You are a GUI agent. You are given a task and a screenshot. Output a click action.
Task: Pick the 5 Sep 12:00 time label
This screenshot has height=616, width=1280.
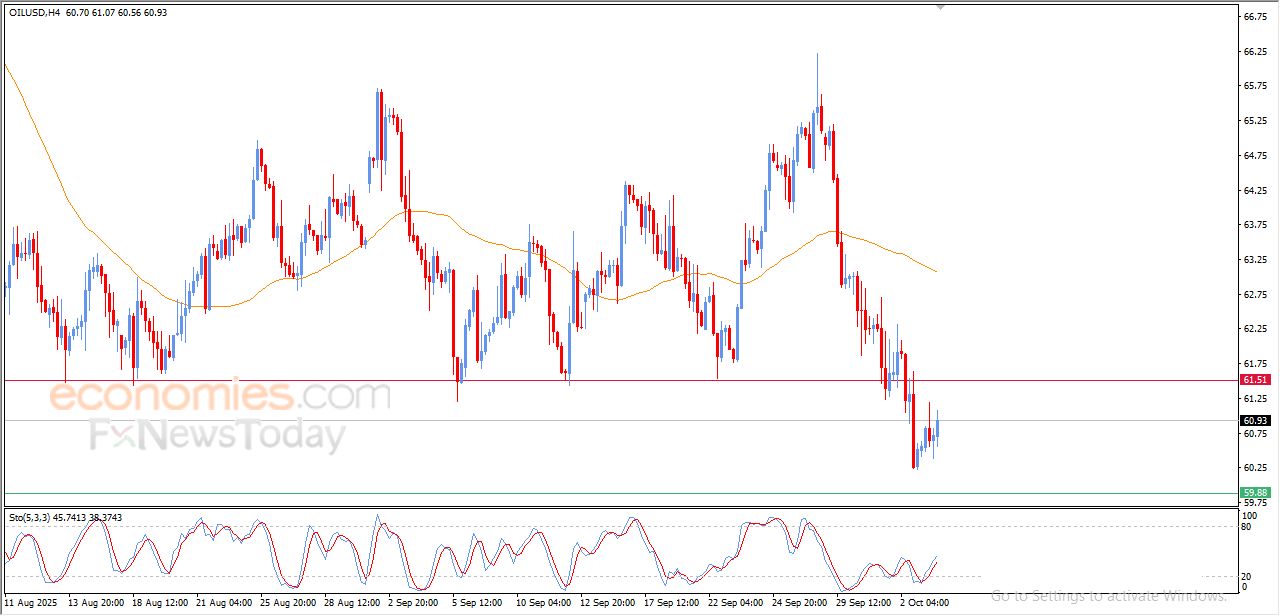(476, 603)
